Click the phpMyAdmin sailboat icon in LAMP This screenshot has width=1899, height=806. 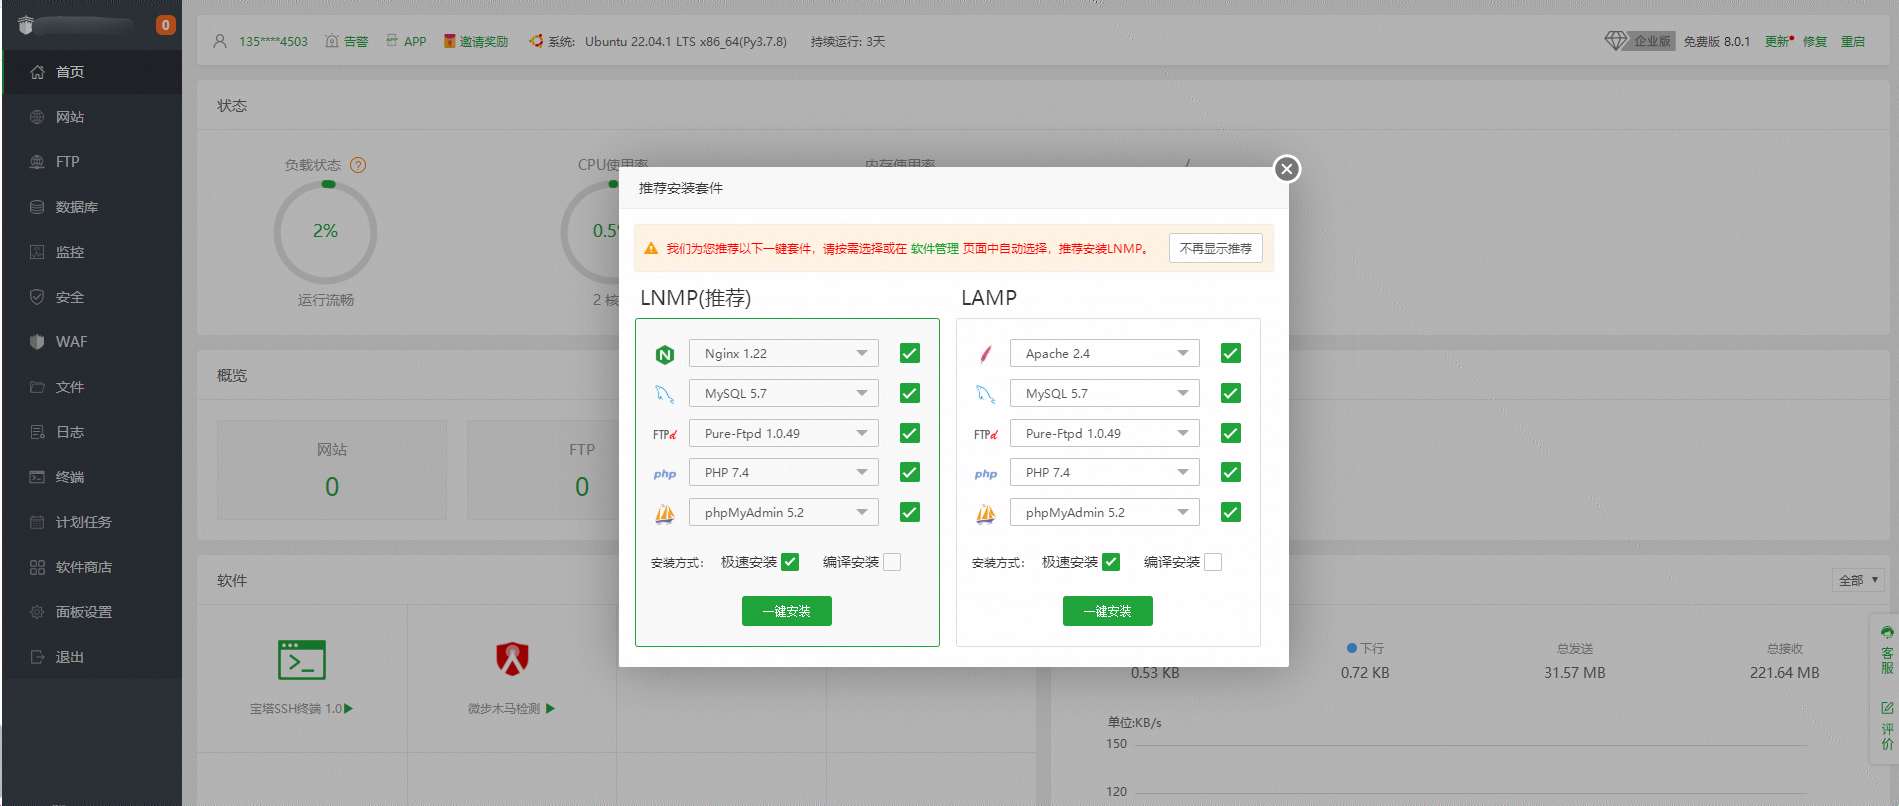tap(986, 514)
